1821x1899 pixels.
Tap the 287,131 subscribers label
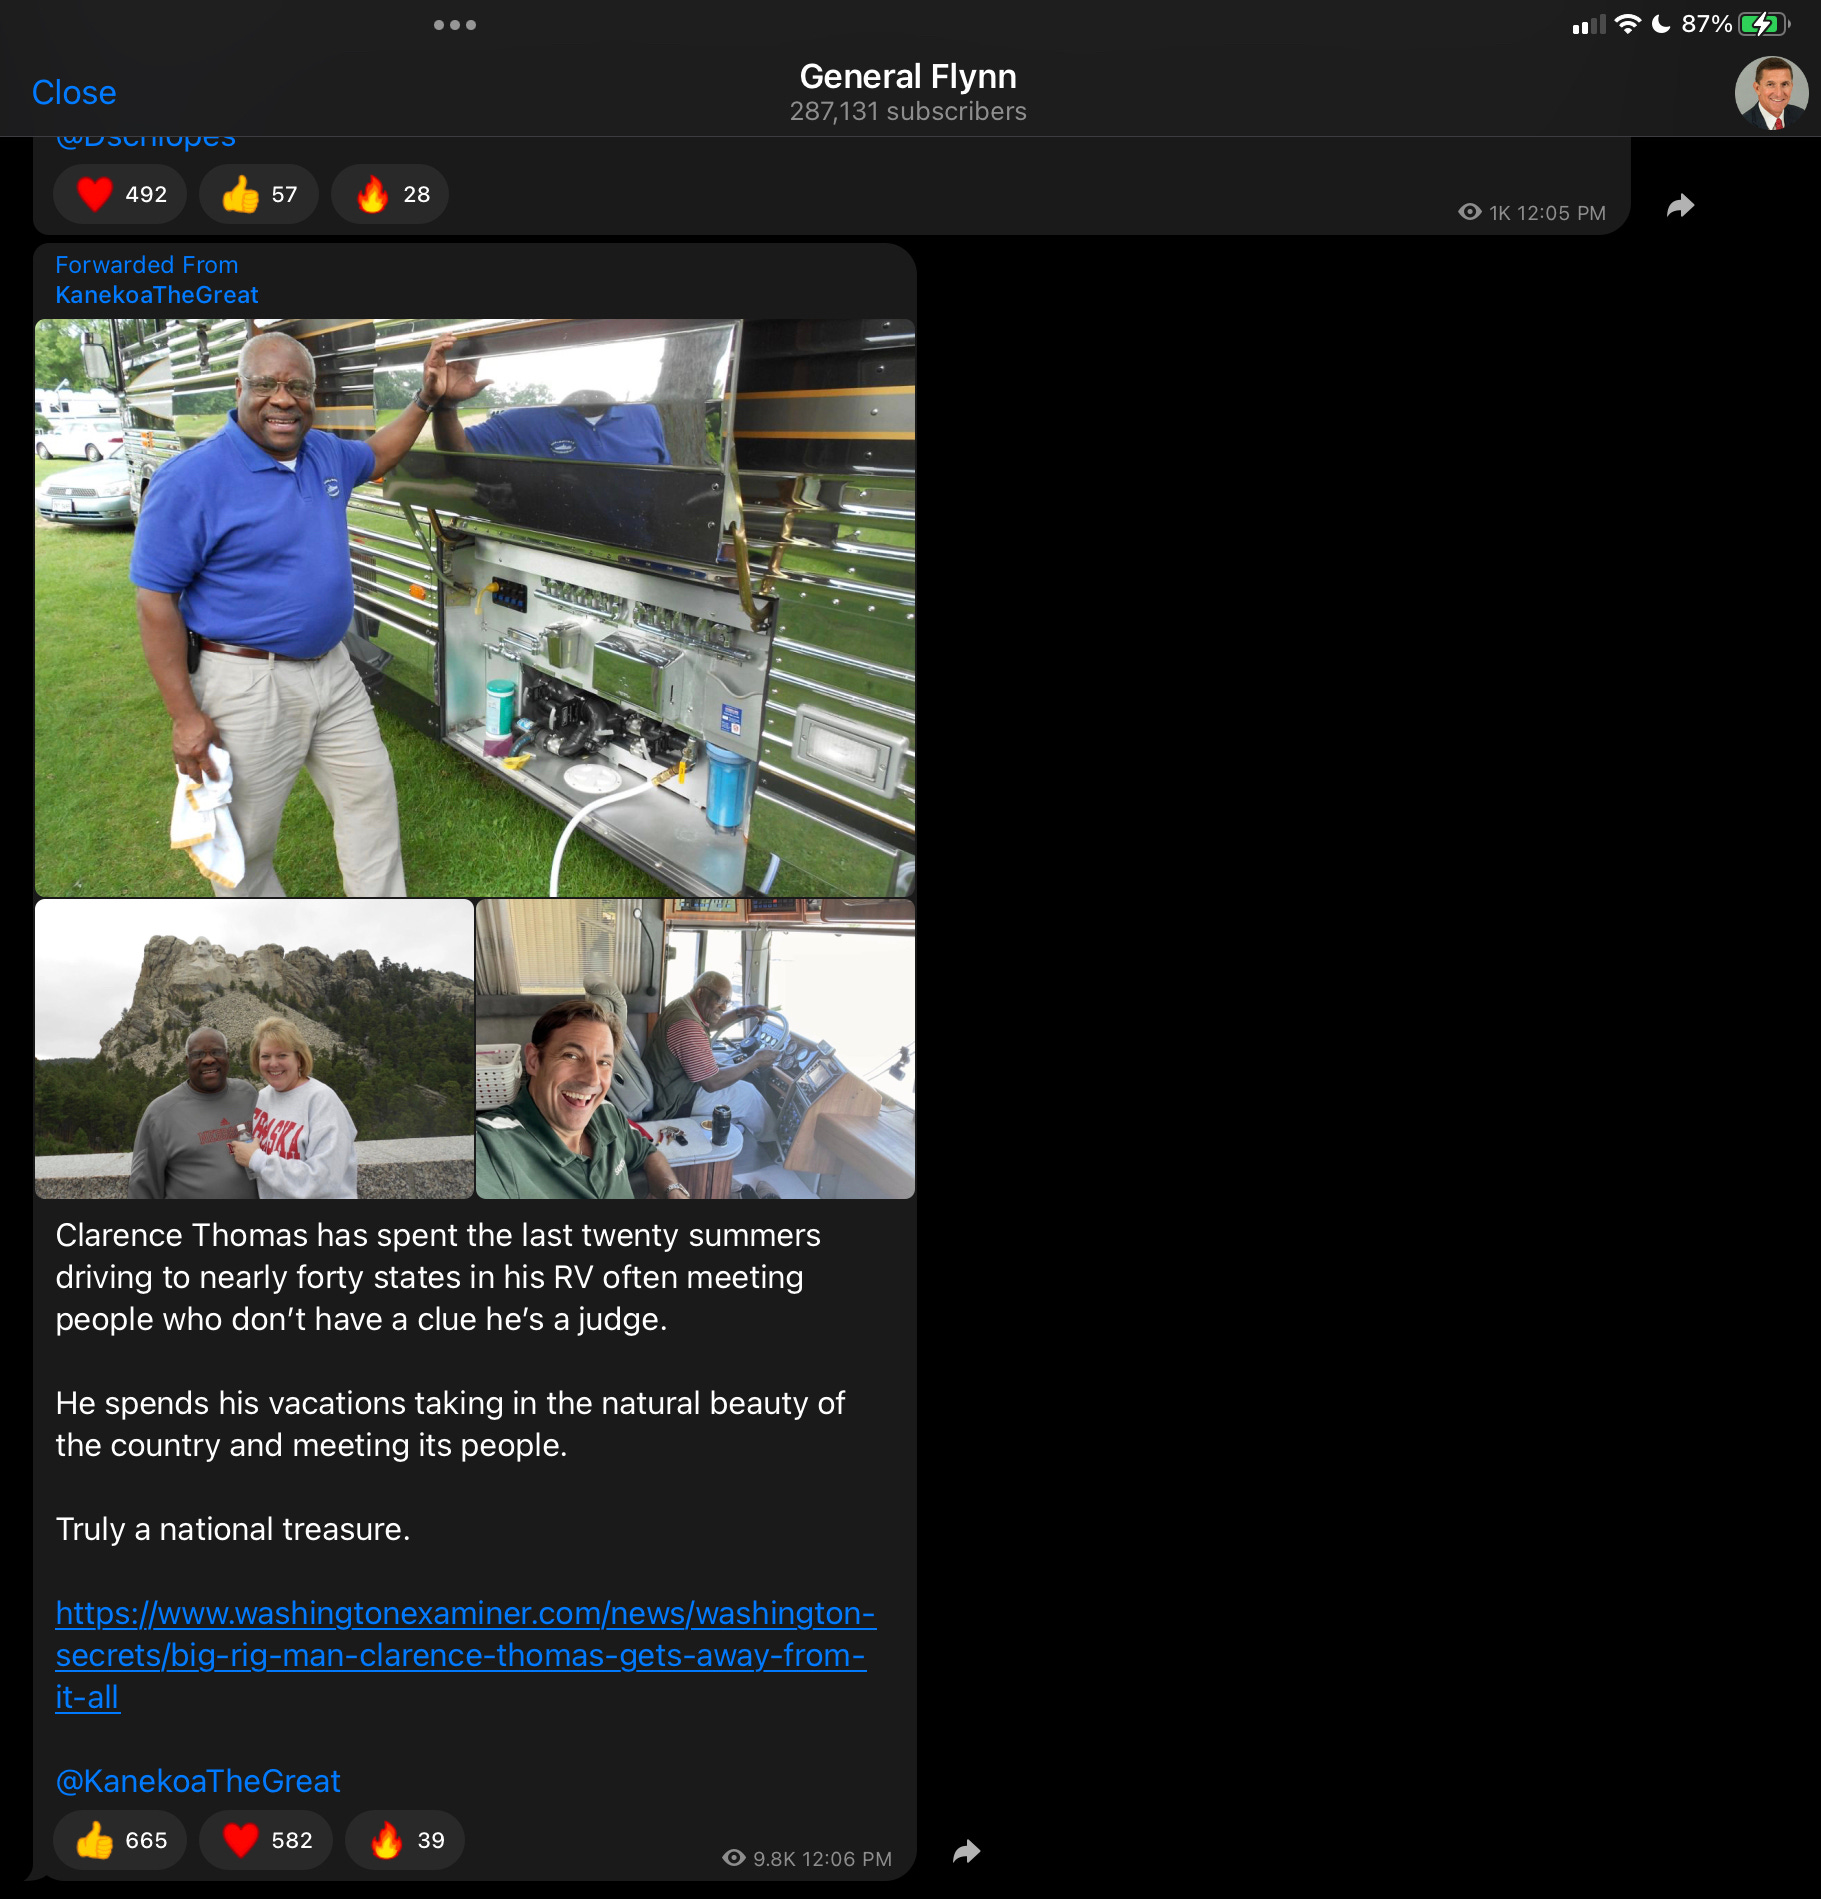tap(908, 111)
